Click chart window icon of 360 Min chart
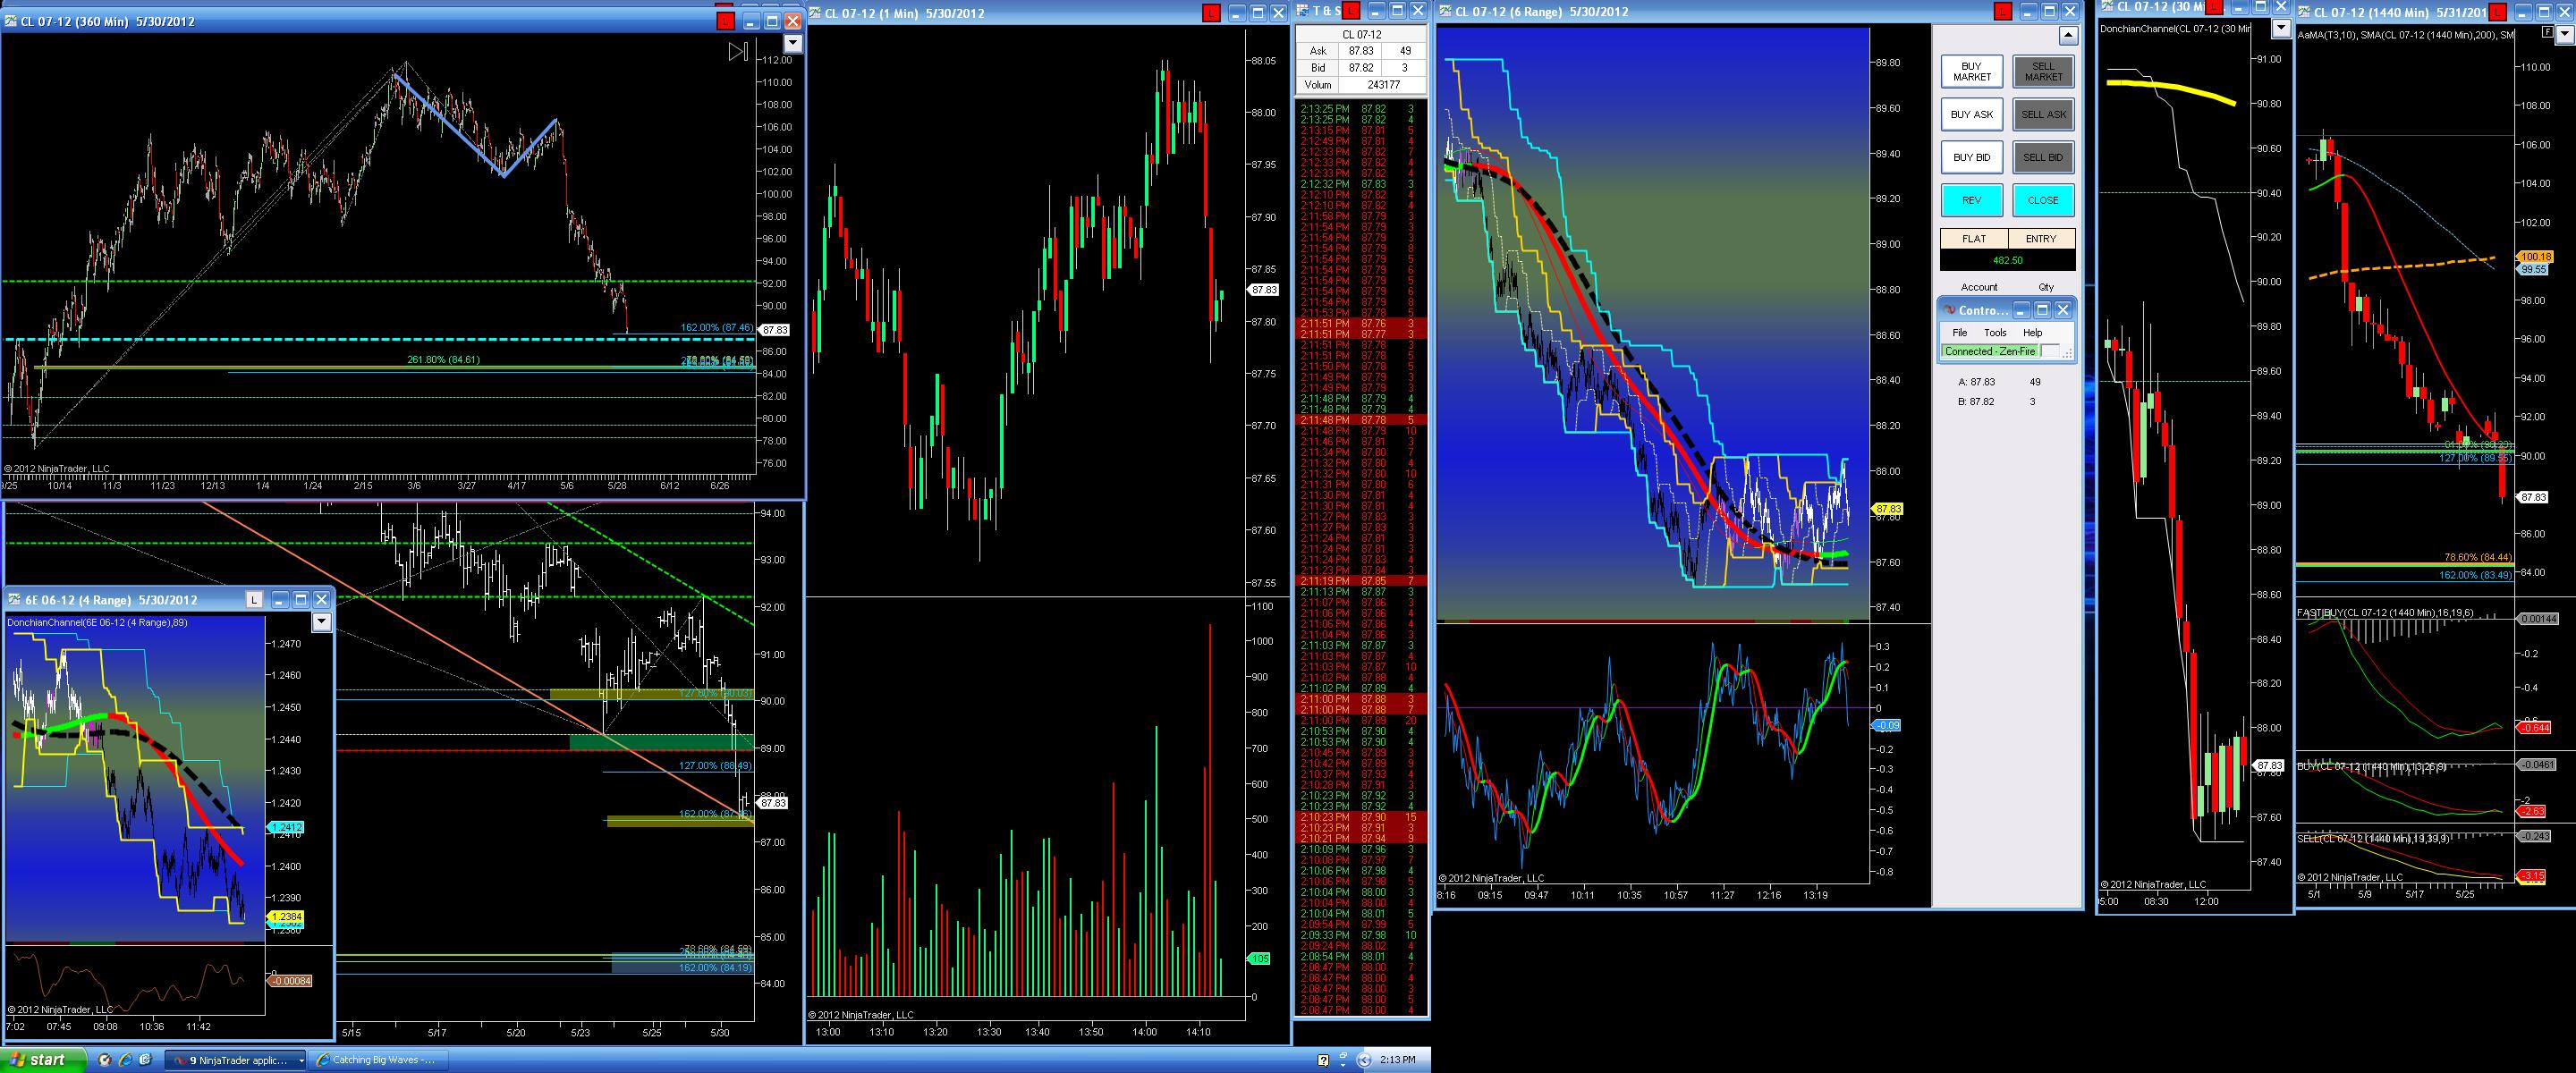The width and height of the screenshot is (2576, 1073). (x=12, y=21)
